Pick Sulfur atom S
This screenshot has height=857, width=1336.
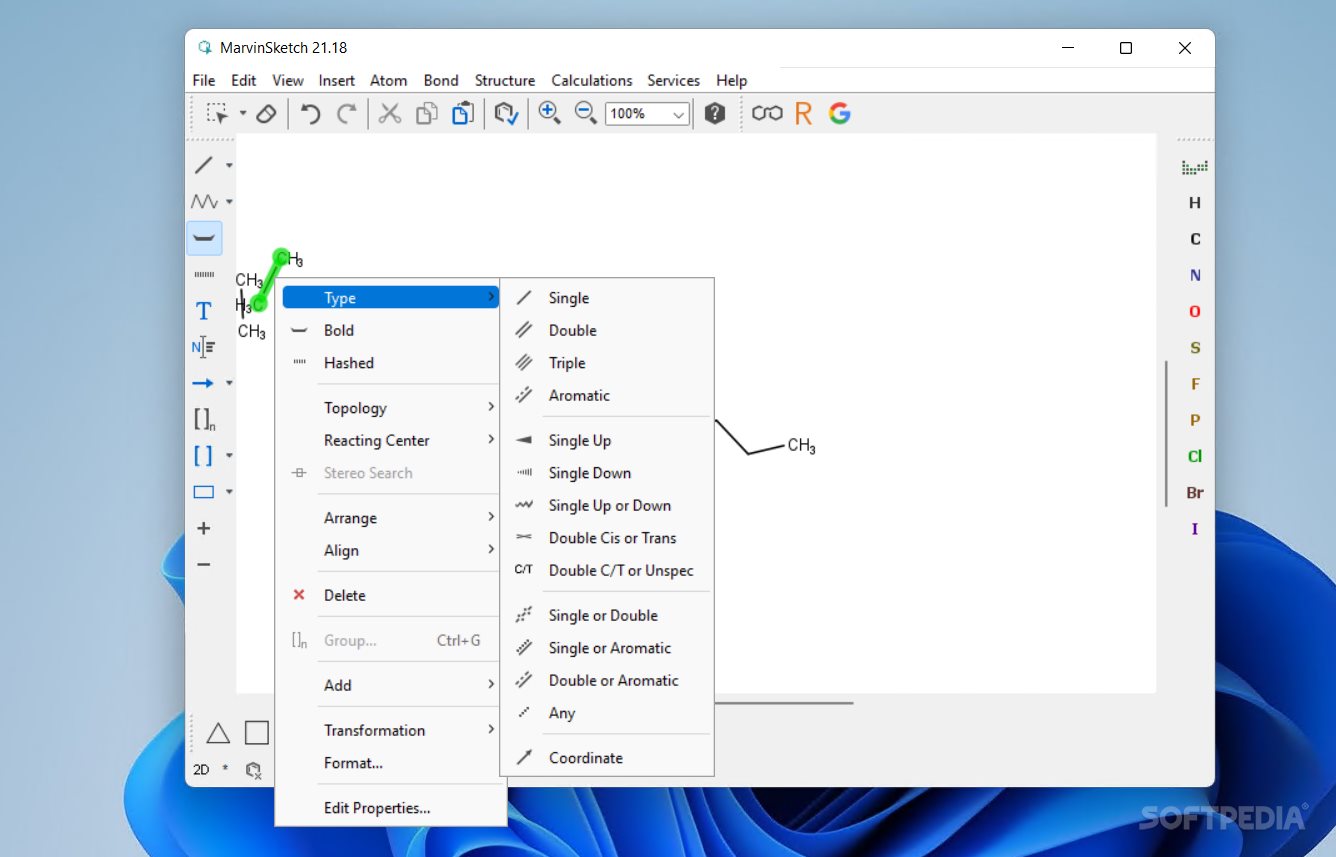point(1194,348)
